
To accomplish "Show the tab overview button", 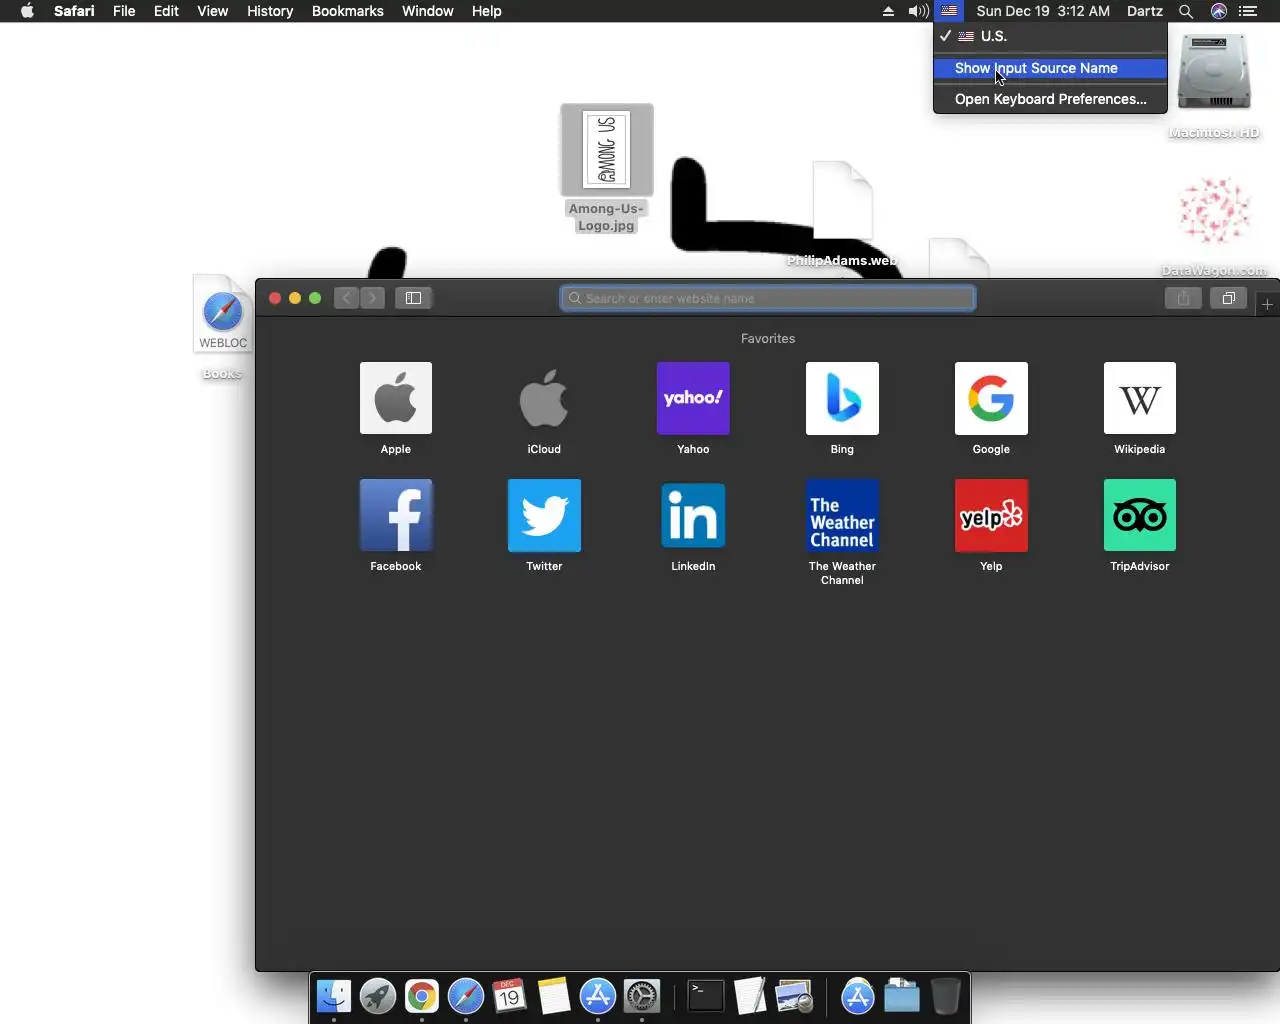I will point(1229,298).
